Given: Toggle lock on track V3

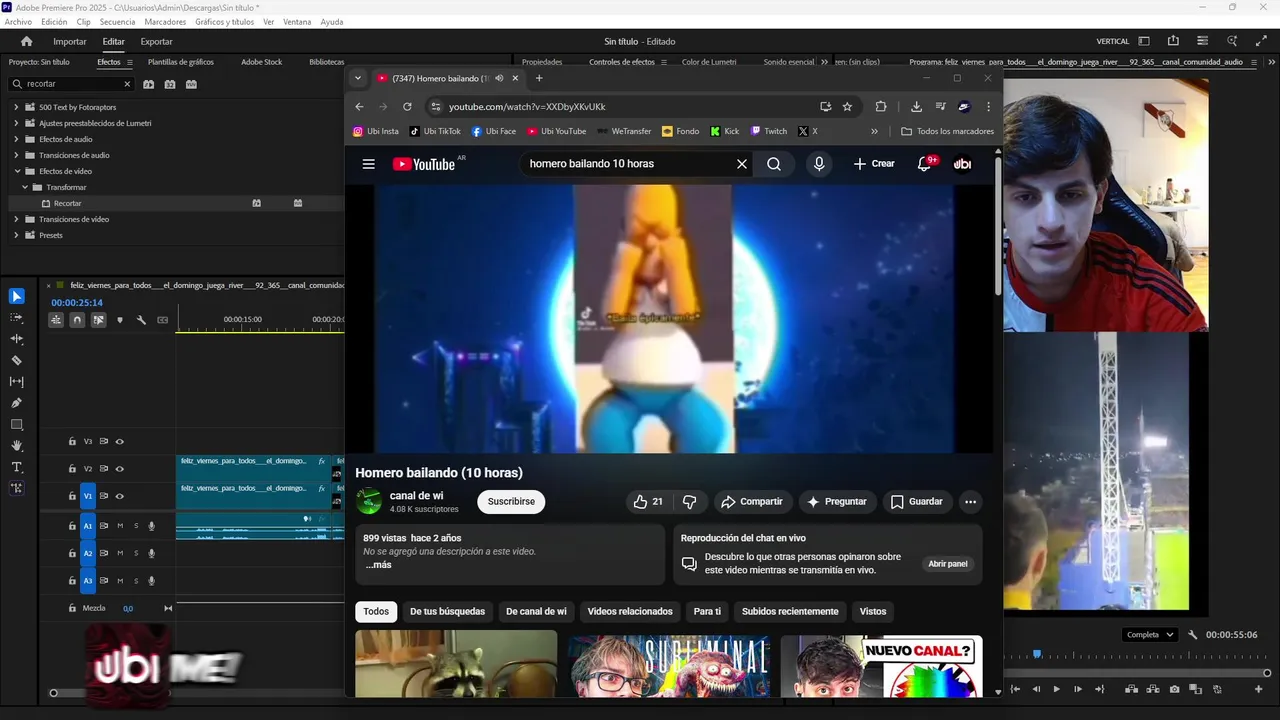Looking at the screenshot, I should [x=72, y=441].
